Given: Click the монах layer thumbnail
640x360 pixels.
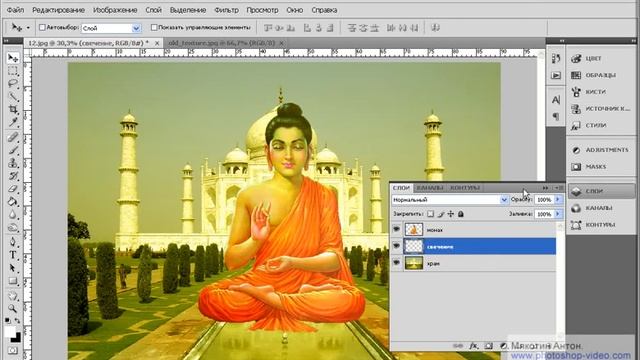Looking at the screenshot, I should pyautogui.click(x=413, y=229).
